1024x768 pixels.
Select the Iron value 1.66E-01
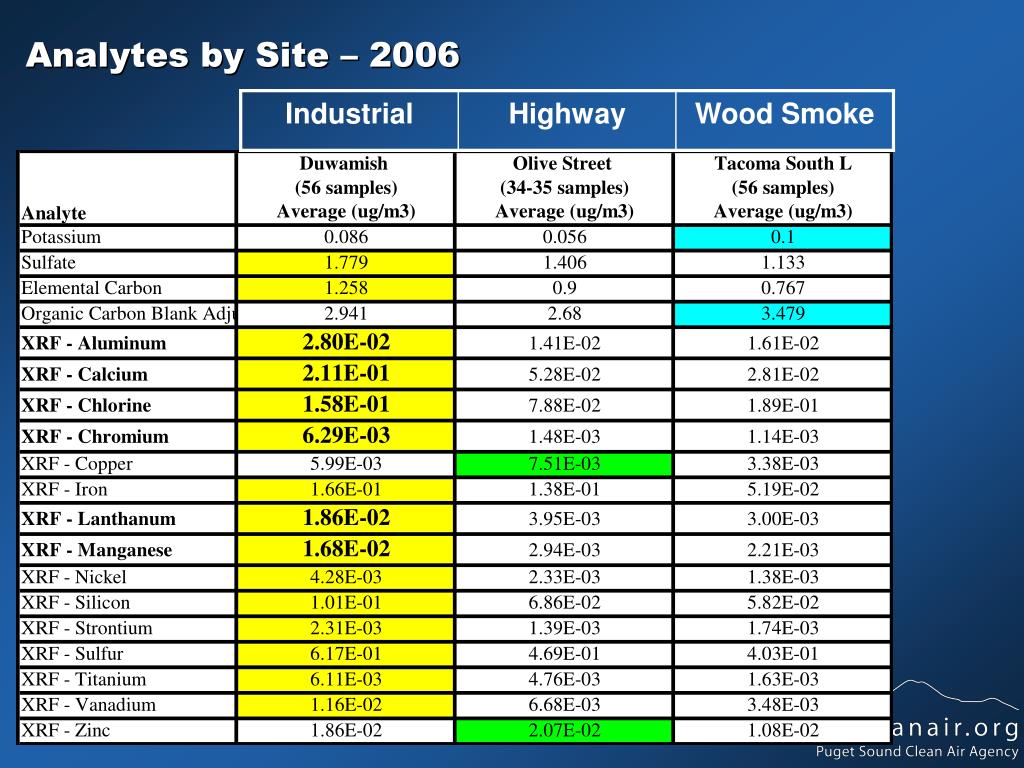pyautogui.click(x=345, y=490)
